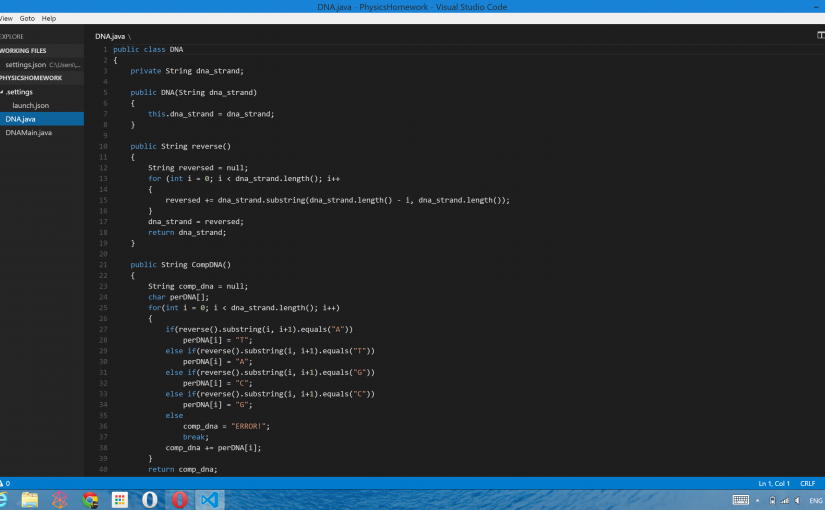825x510 pixels.
Task: Open DNAMain.java in the explorer
Action: point(29,132)
